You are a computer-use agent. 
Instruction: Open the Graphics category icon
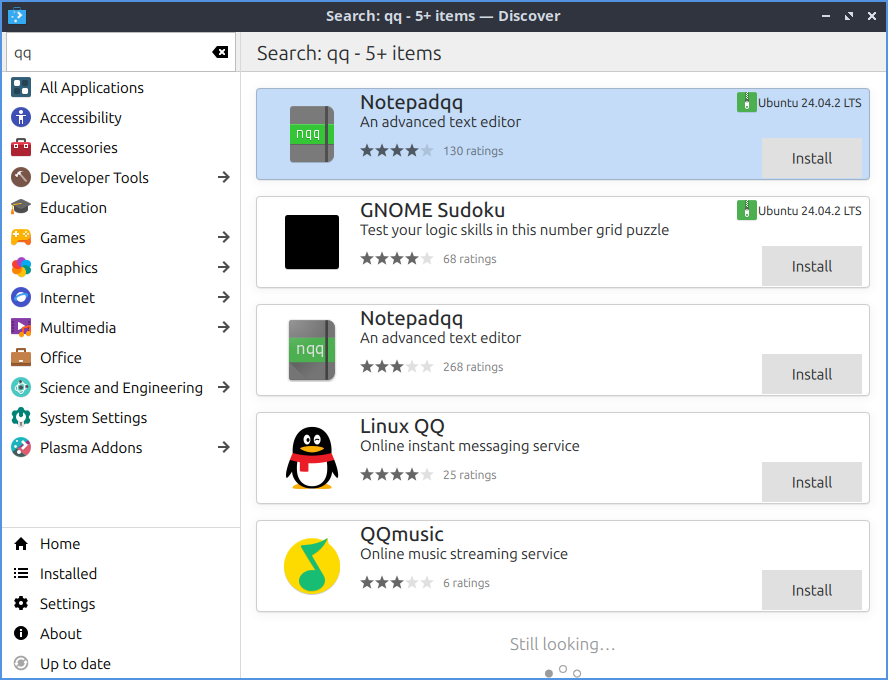(21, 268)
